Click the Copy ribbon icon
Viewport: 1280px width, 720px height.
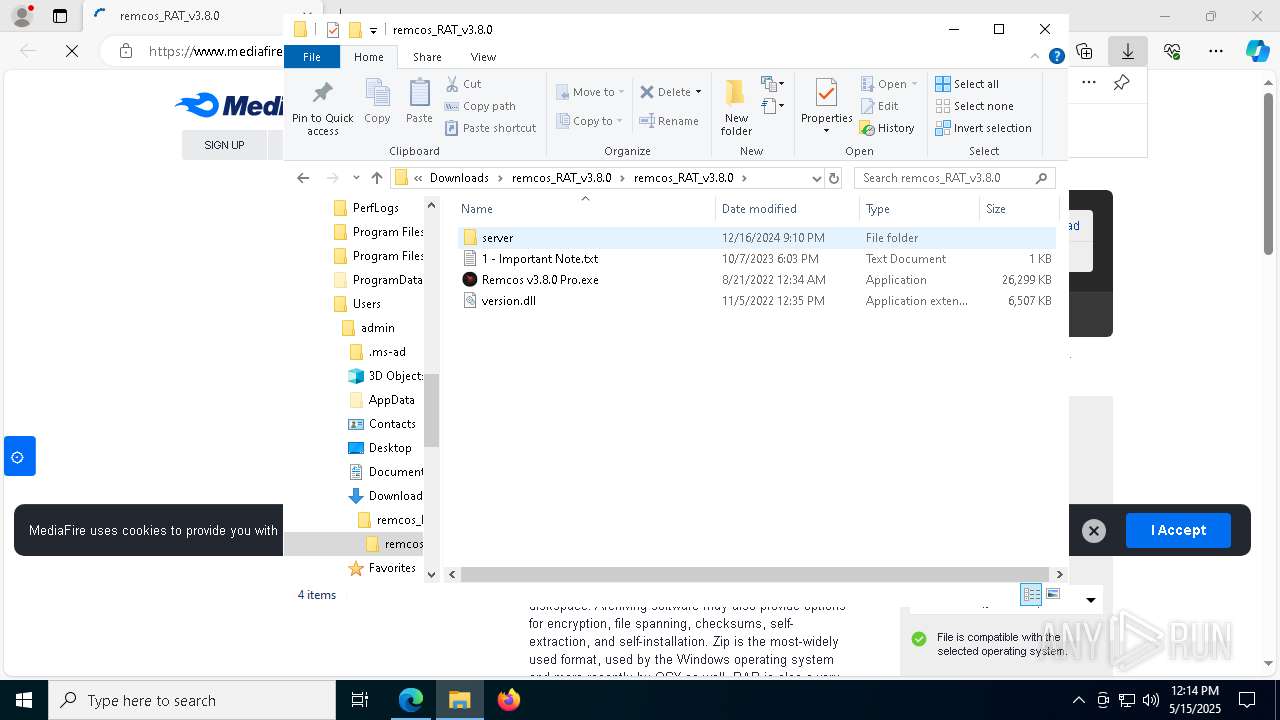(377, 102)
